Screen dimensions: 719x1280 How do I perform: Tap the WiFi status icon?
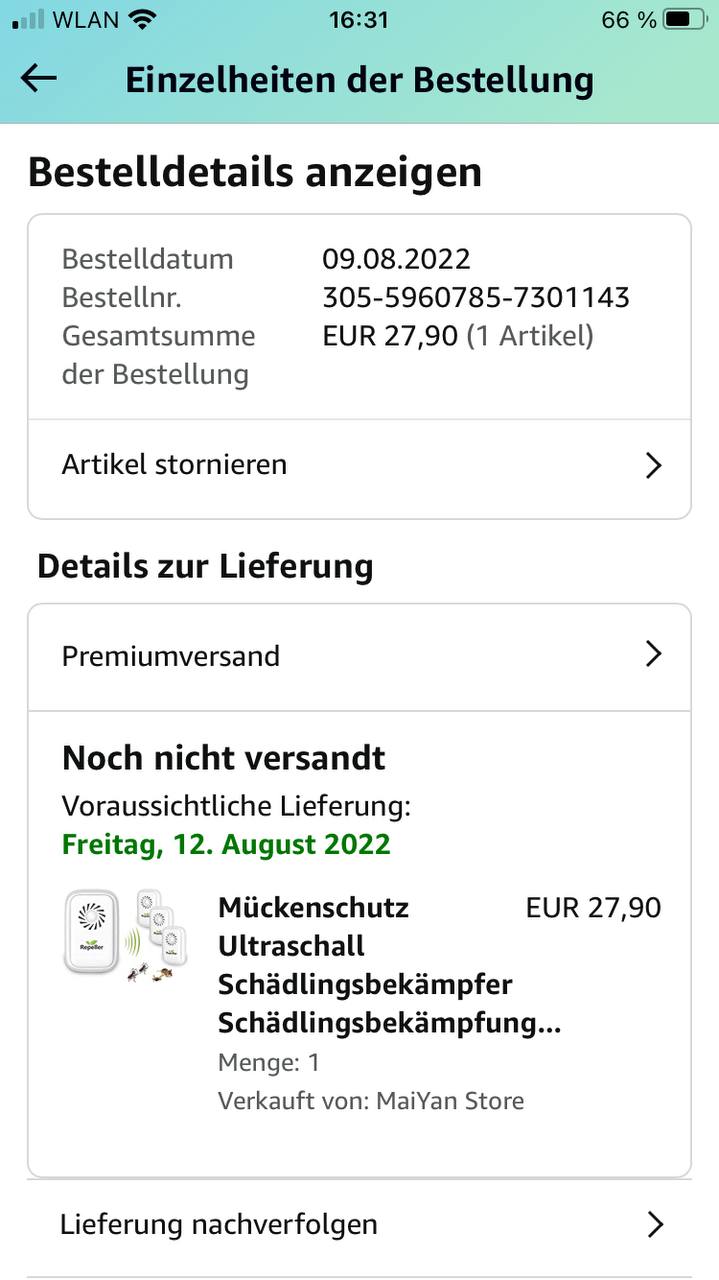(x=143, y=19)
